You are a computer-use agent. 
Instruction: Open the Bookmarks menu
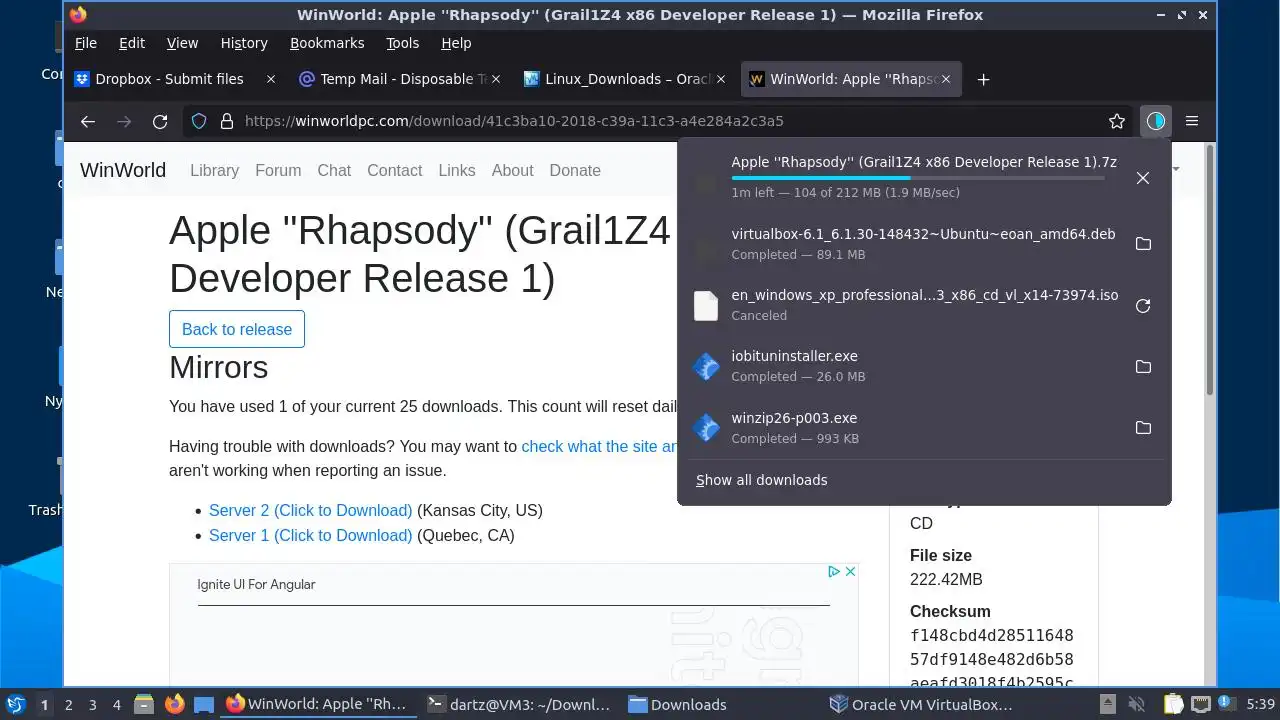point(327,43)
